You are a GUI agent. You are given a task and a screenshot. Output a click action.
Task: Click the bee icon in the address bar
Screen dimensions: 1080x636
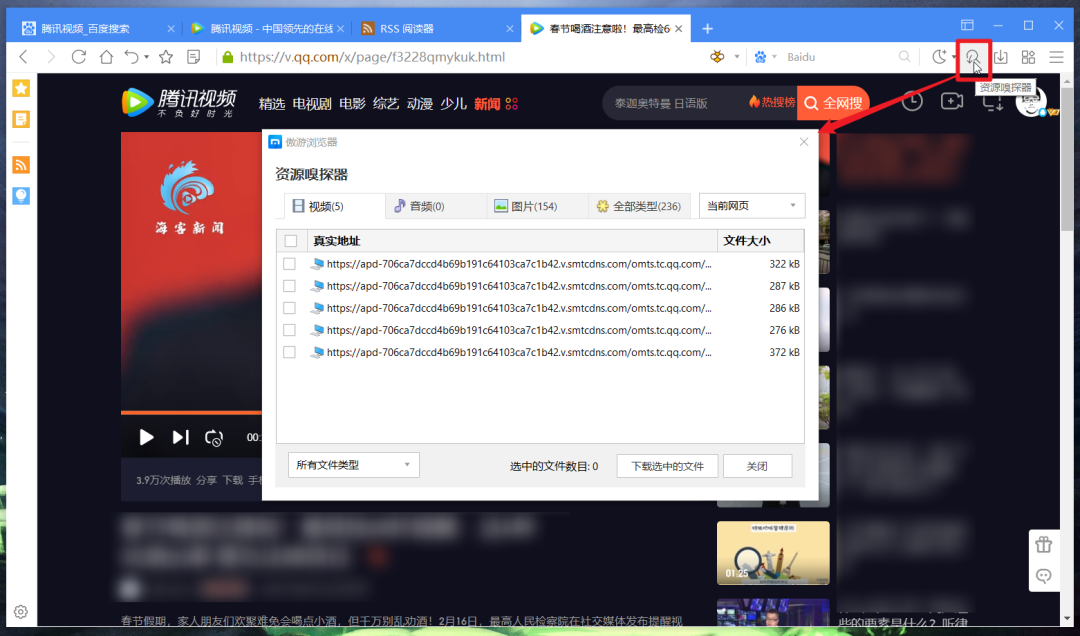coord(718,57)
